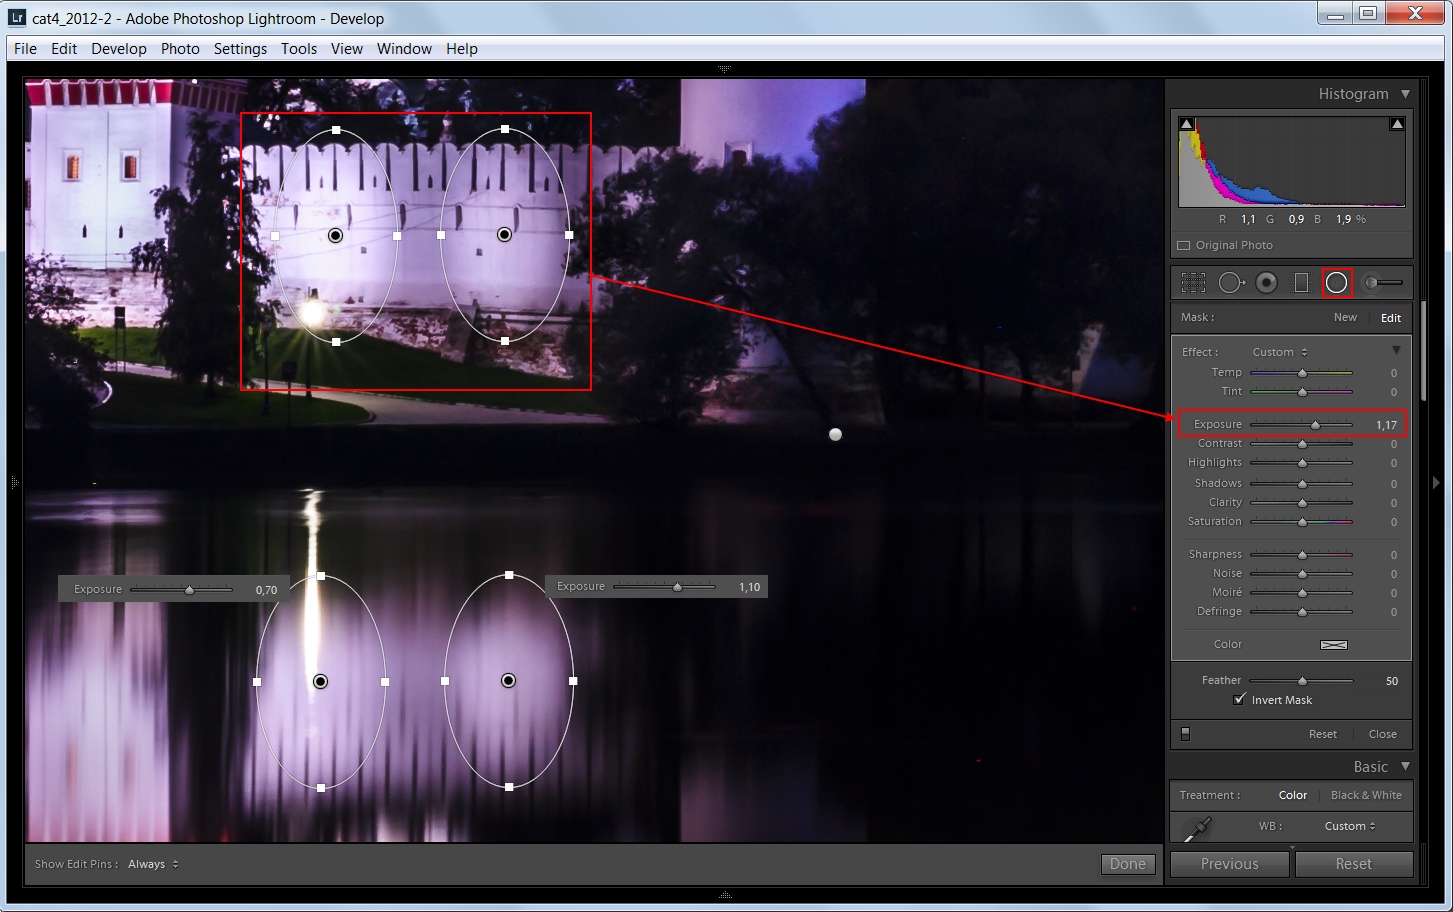Click the Done button
Image resolution: width=1453 pixels, height=912 pixels.
[x=1128, y=864]
